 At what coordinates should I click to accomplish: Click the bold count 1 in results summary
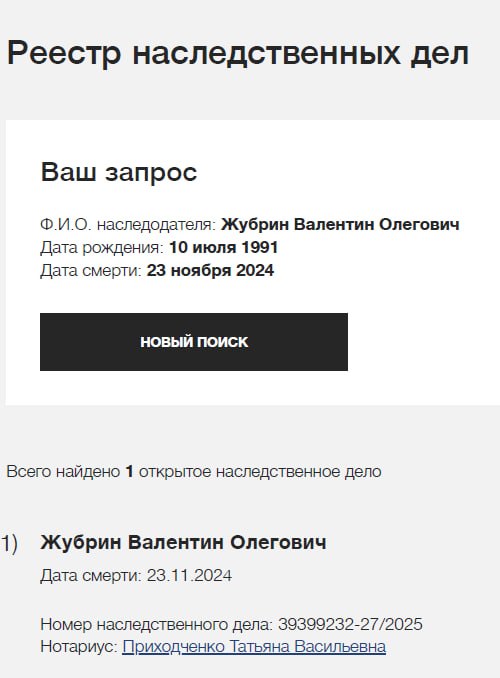(x=129, y=471)
